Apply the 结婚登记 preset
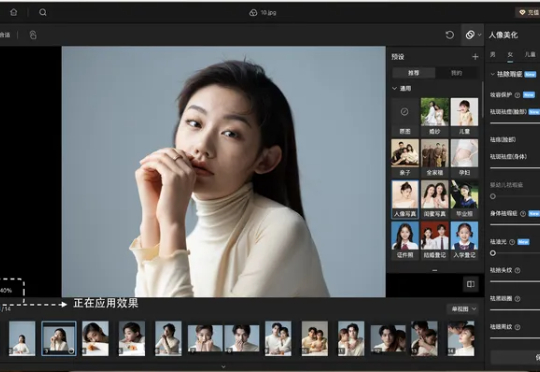The width and height of the screenshot is (540, 372). tap(435, 240)
